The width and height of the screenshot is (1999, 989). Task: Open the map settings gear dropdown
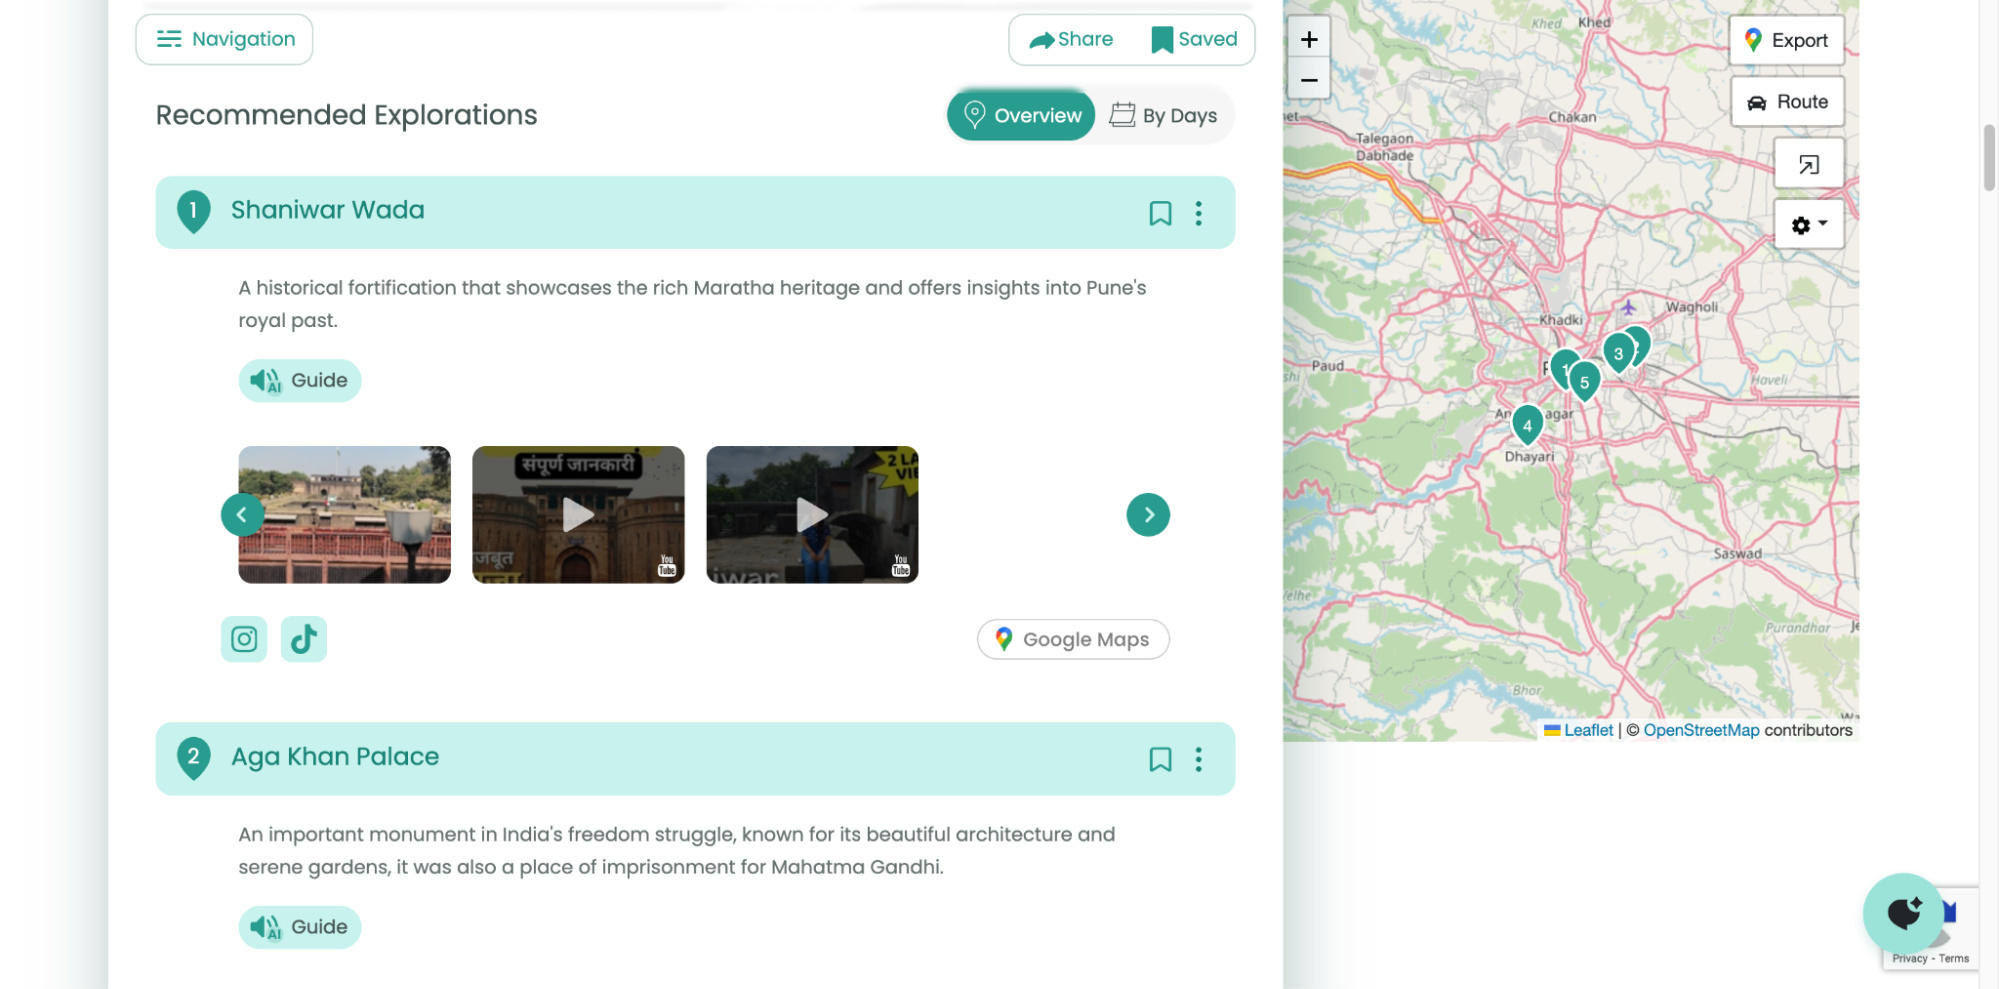tap(1809, 225)
